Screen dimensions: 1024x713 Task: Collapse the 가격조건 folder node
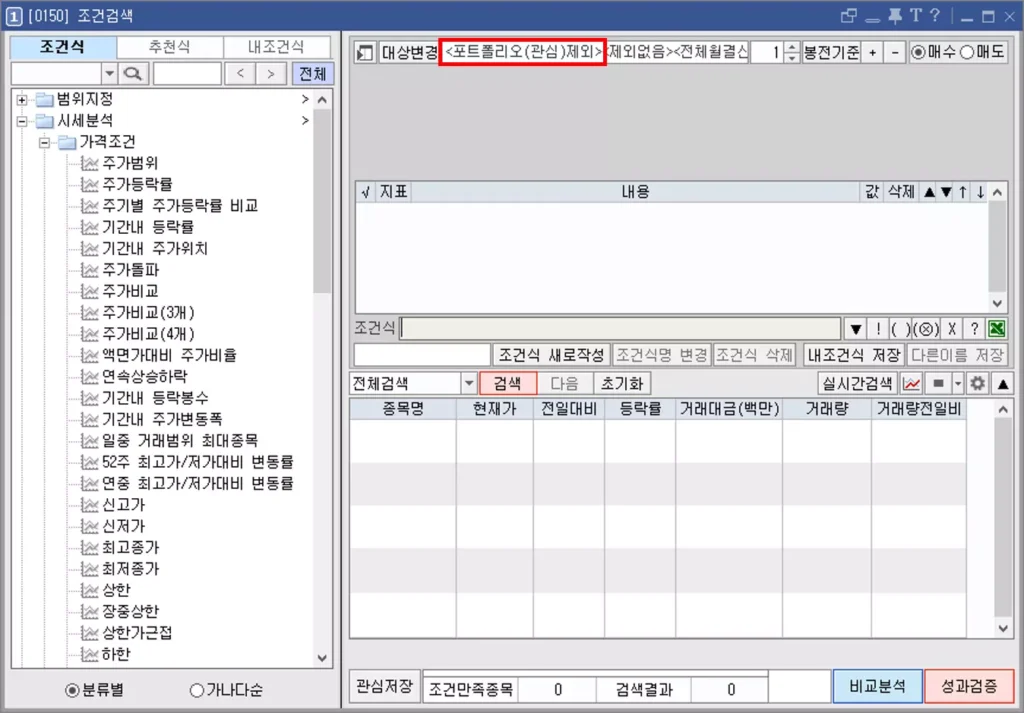tap(44, 142)
